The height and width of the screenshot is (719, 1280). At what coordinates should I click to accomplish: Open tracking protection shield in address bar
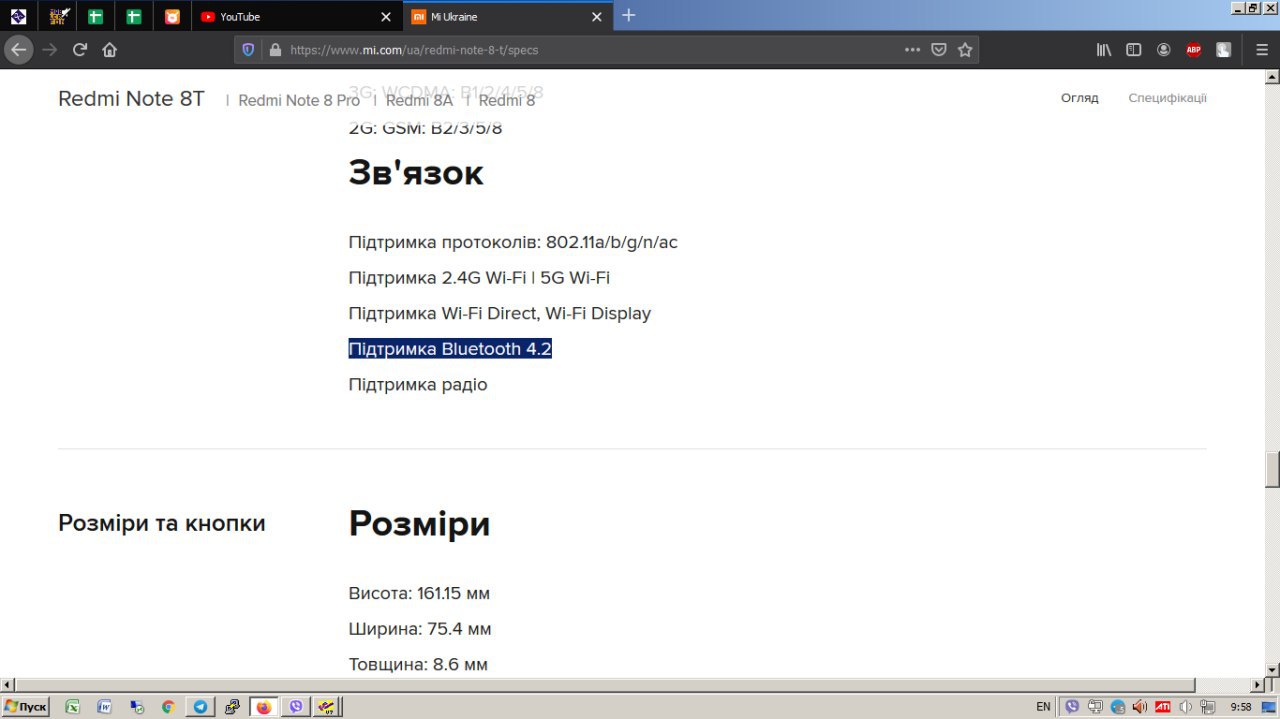pyautogui.click(x=249, y=49)
